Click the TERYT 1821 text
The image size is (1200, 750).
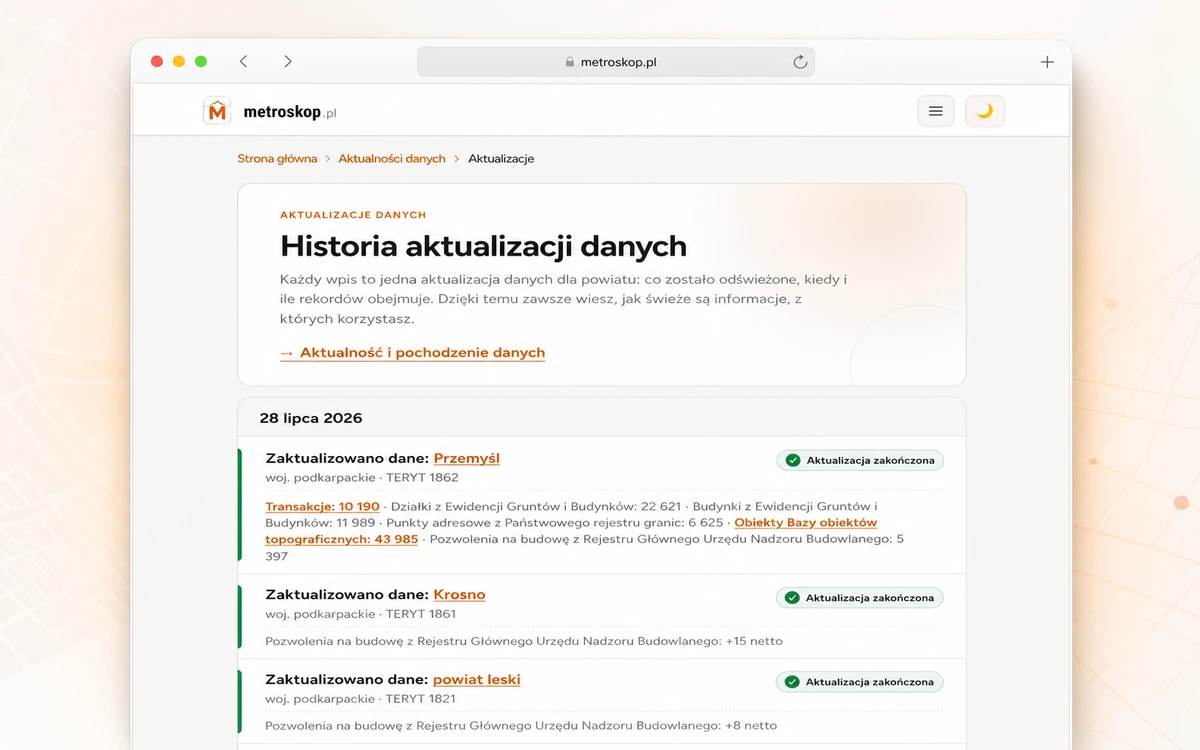pos(421,699)
